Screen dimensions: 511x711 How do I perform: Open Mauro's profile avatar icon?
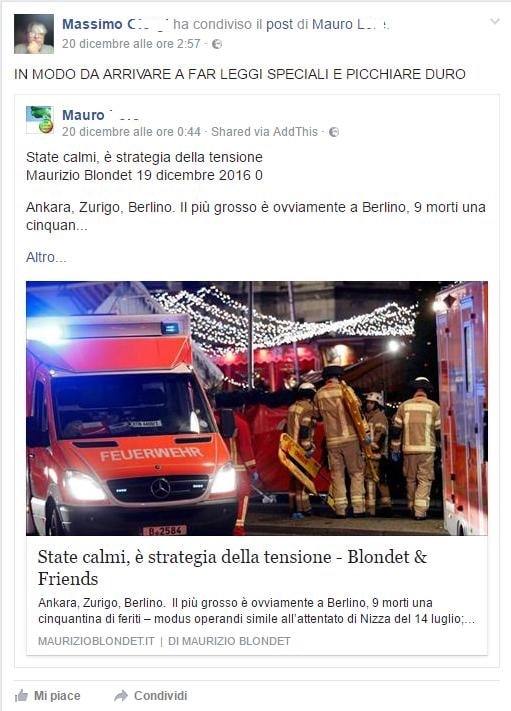pyautogui.click(x=40, y=120)
